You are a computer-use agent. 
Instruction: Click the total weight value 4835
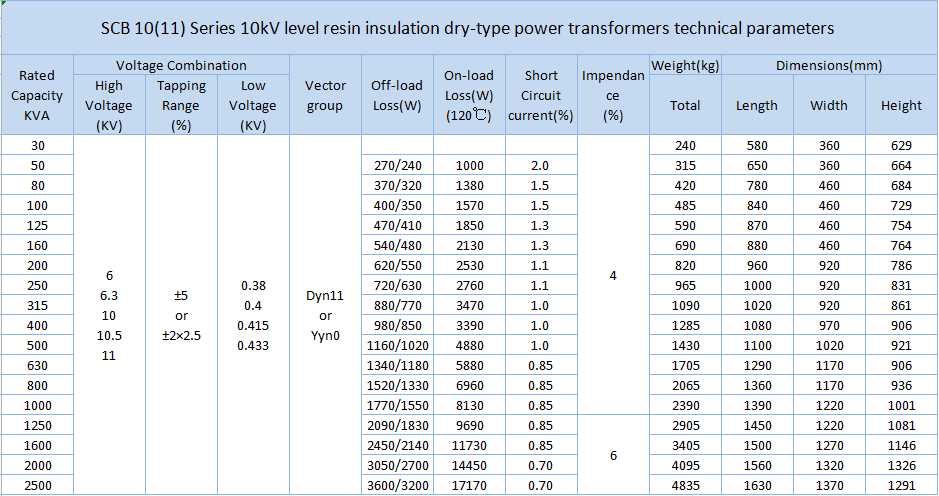pyautogui.click(x=685, y=486)
